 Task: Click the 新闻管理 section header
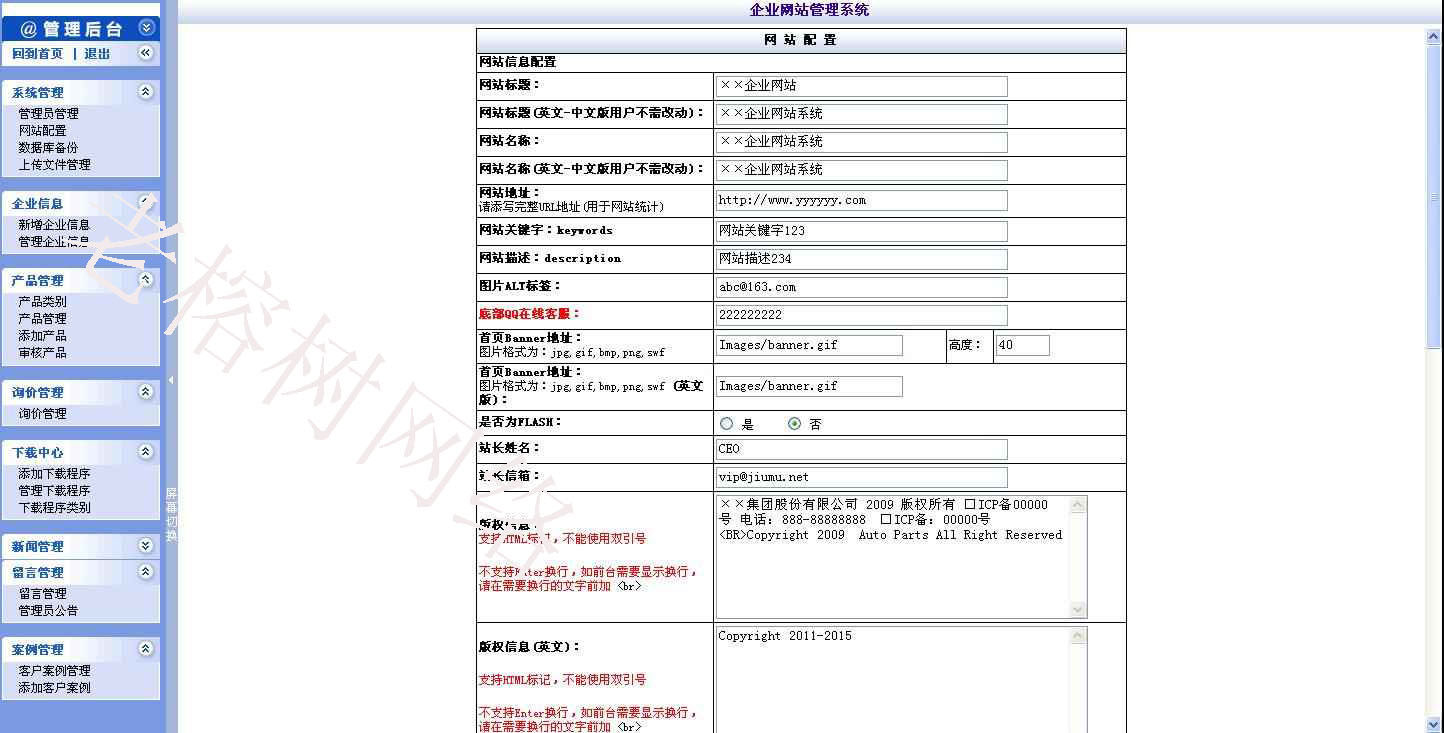click(80, 546)
